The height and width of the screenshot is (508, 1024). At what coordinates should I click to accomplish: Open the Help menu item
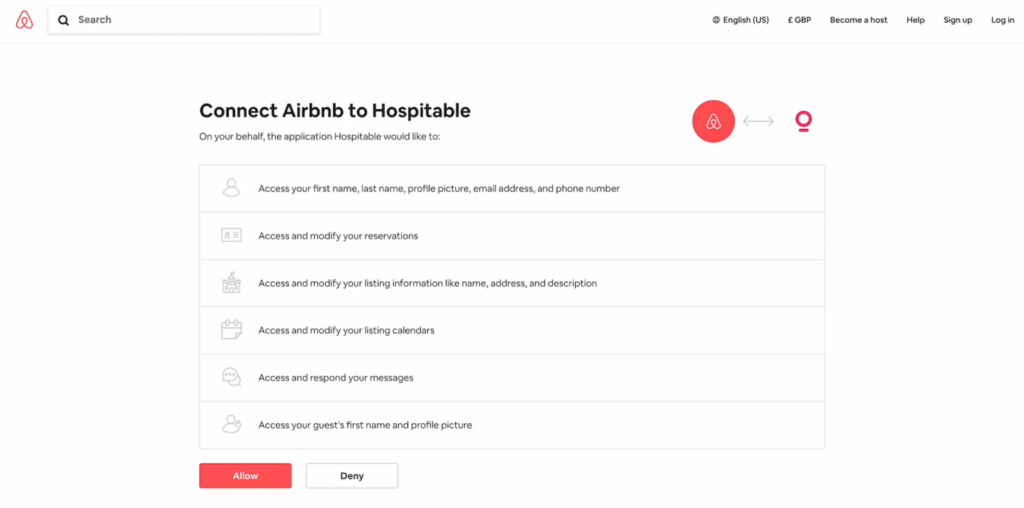pos(915,20)
